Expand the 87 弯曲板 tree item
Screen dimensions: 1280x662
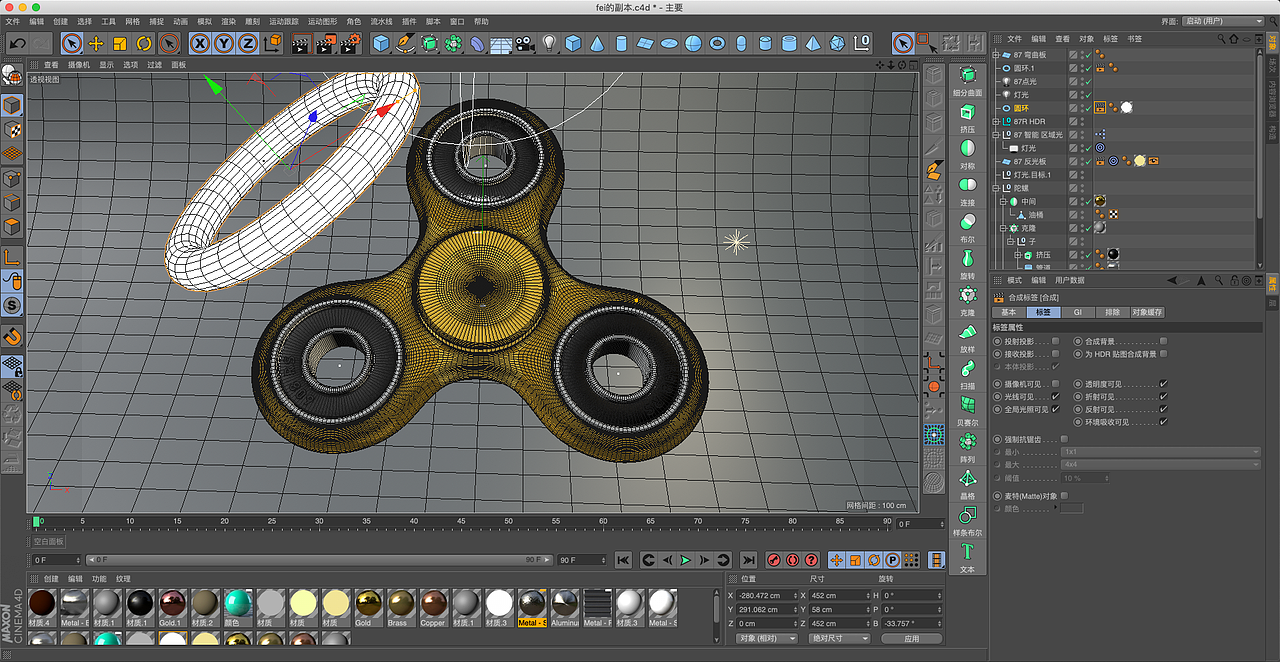996,54
